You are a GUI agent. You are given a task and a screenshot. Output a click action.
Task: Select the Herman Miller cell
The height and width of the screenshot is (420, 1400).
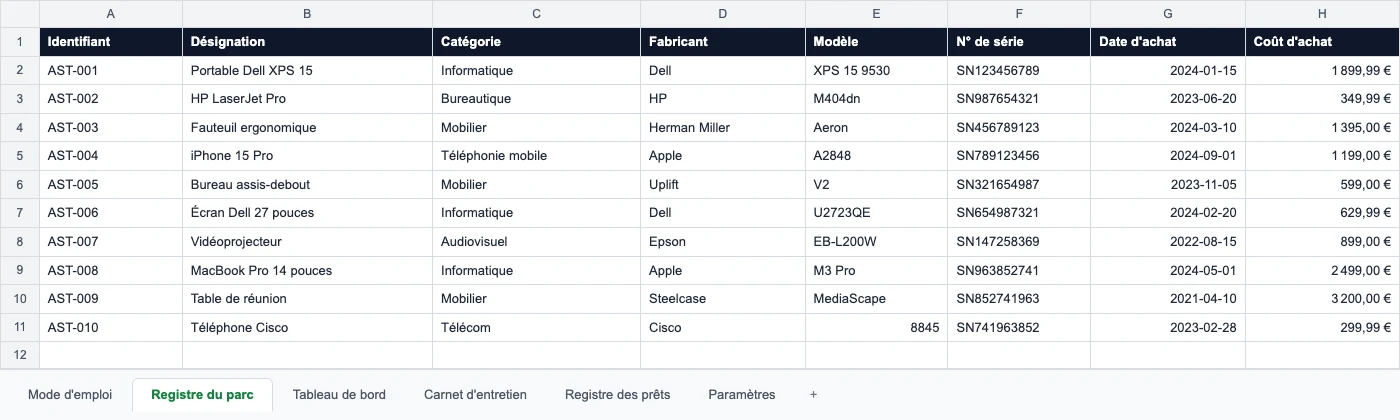click(723, 128)
